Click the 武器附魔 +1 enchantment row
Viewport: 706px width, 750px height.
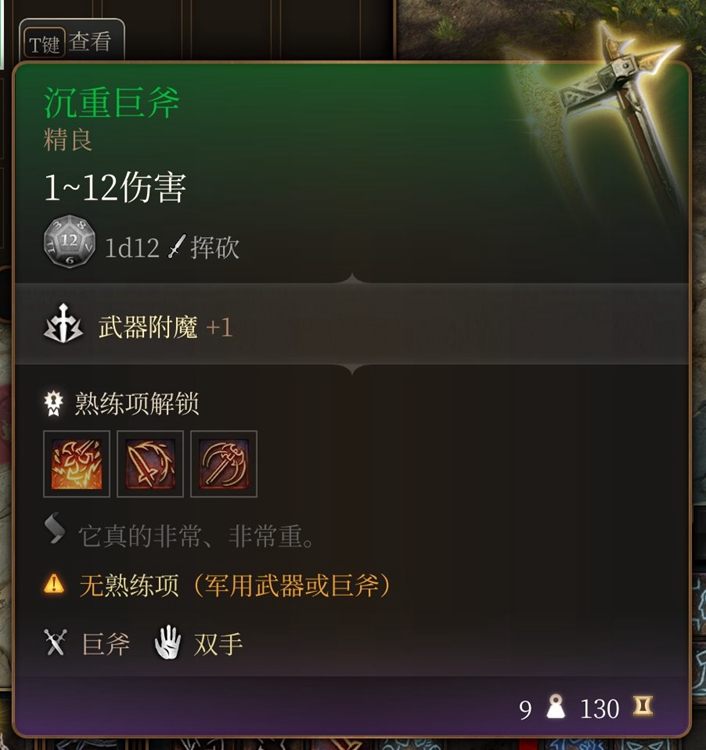point(352,324)
